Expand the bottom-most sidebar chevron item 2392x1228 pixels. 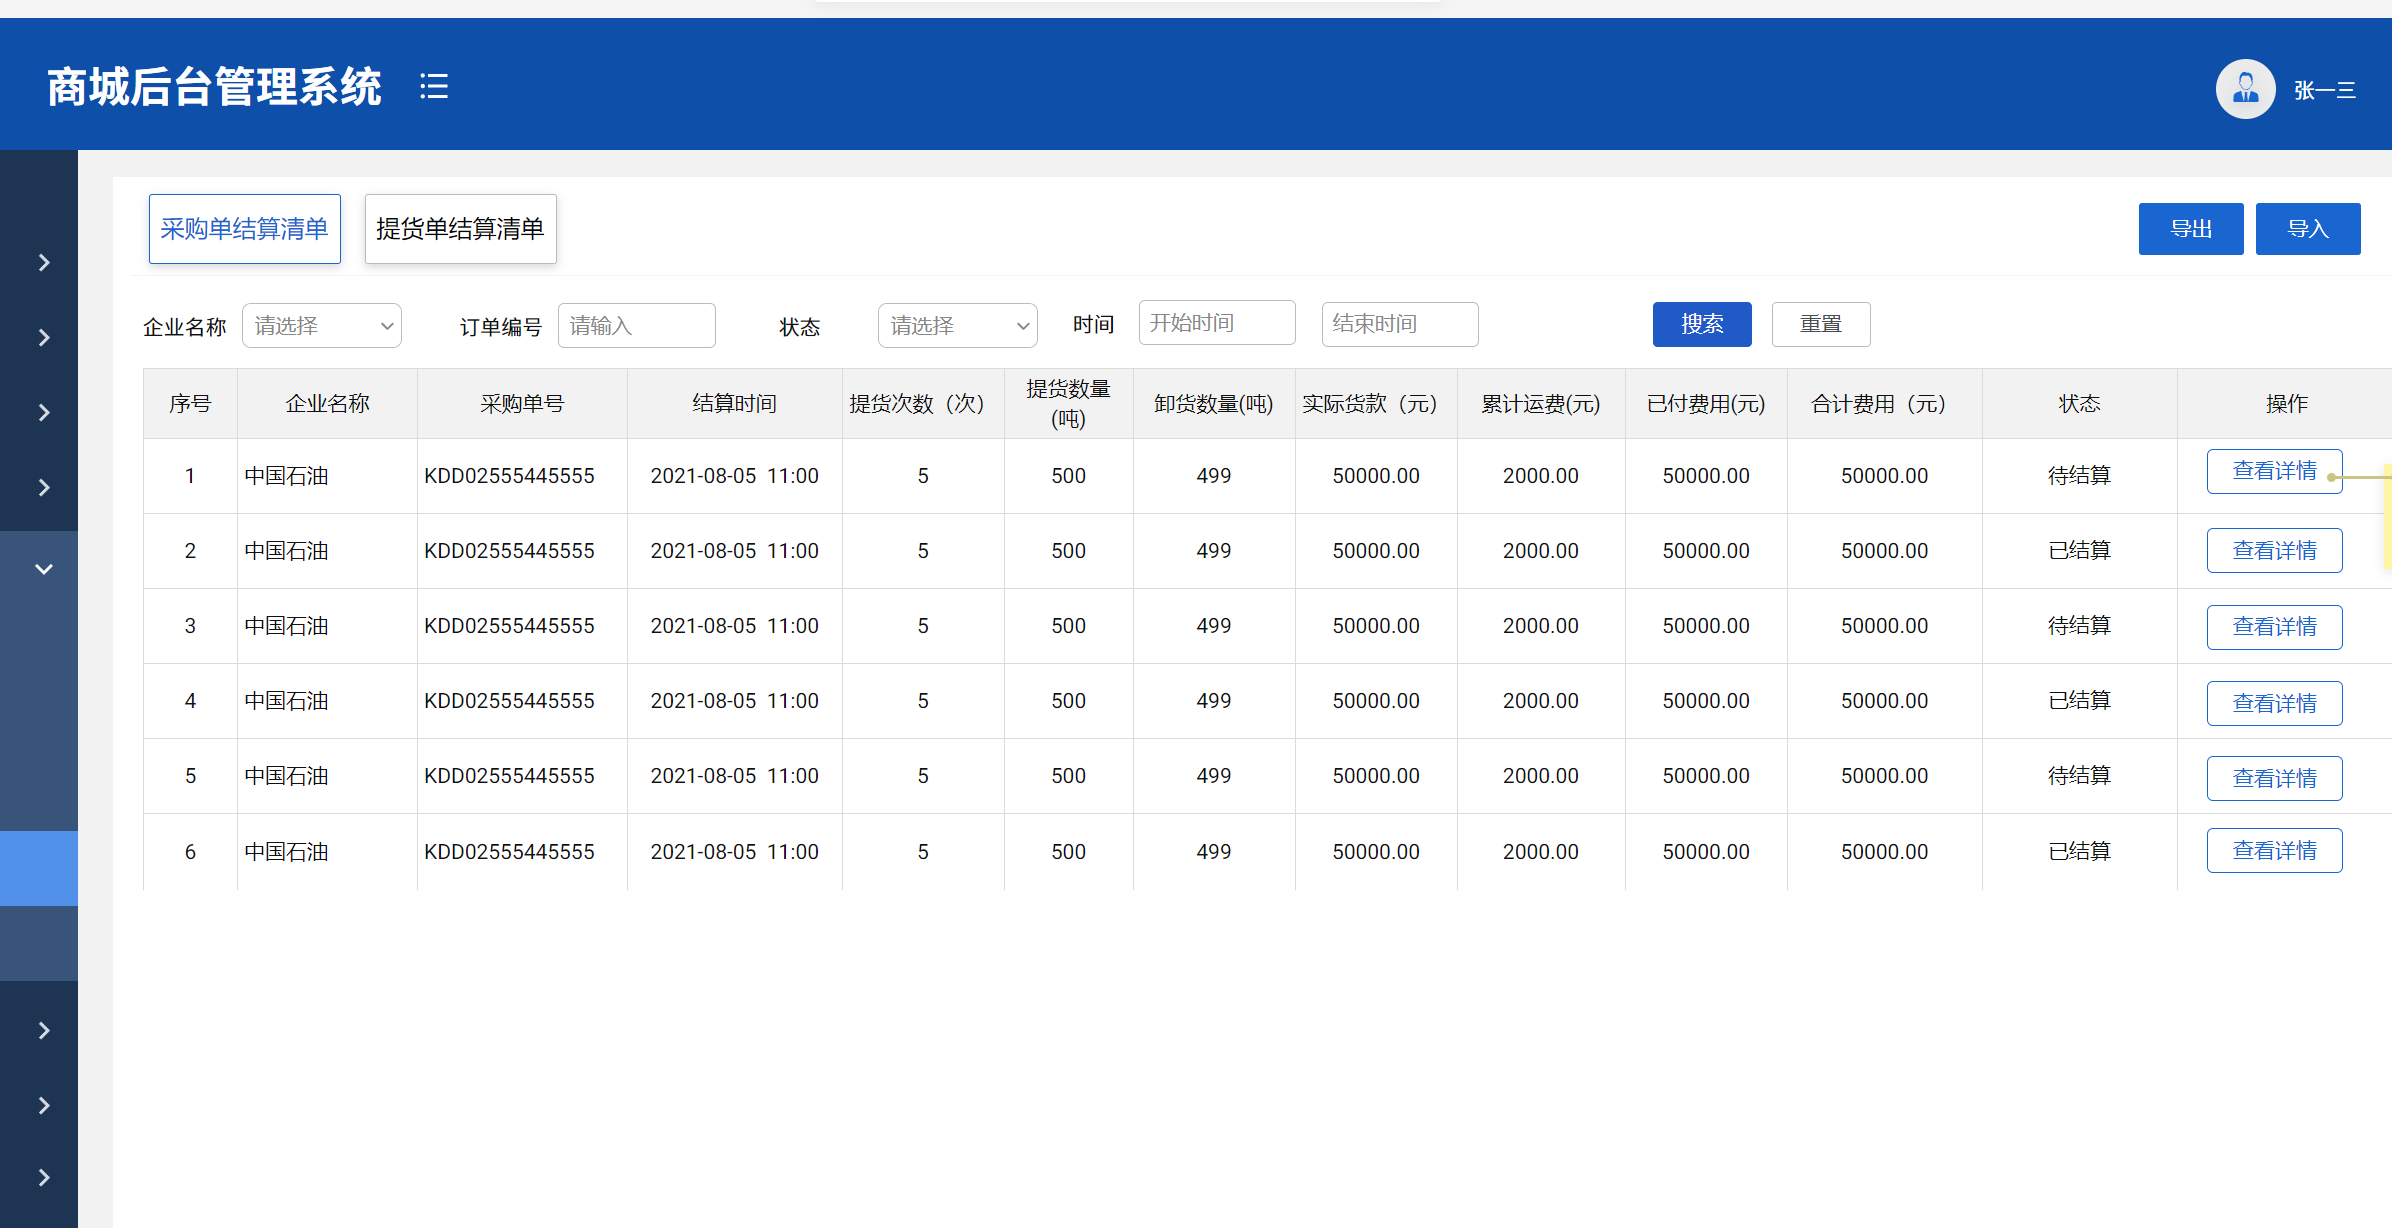tap(44, 1177)
